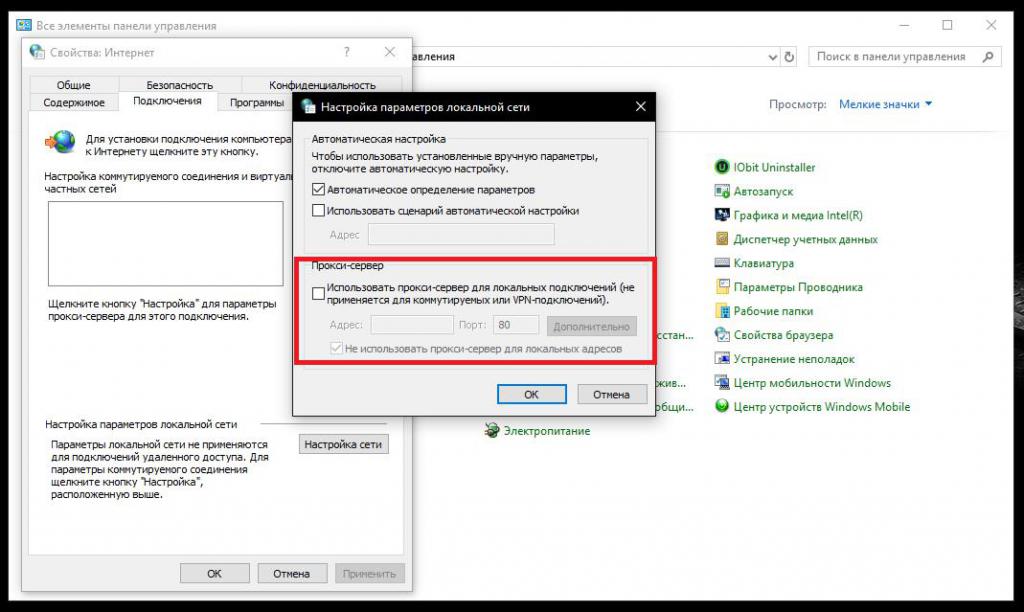Image resolution: width=1024 pixels, height=612 pixels.
Task: Click the refresh icon beside the address bar
Action: click(x=789, y=57)
